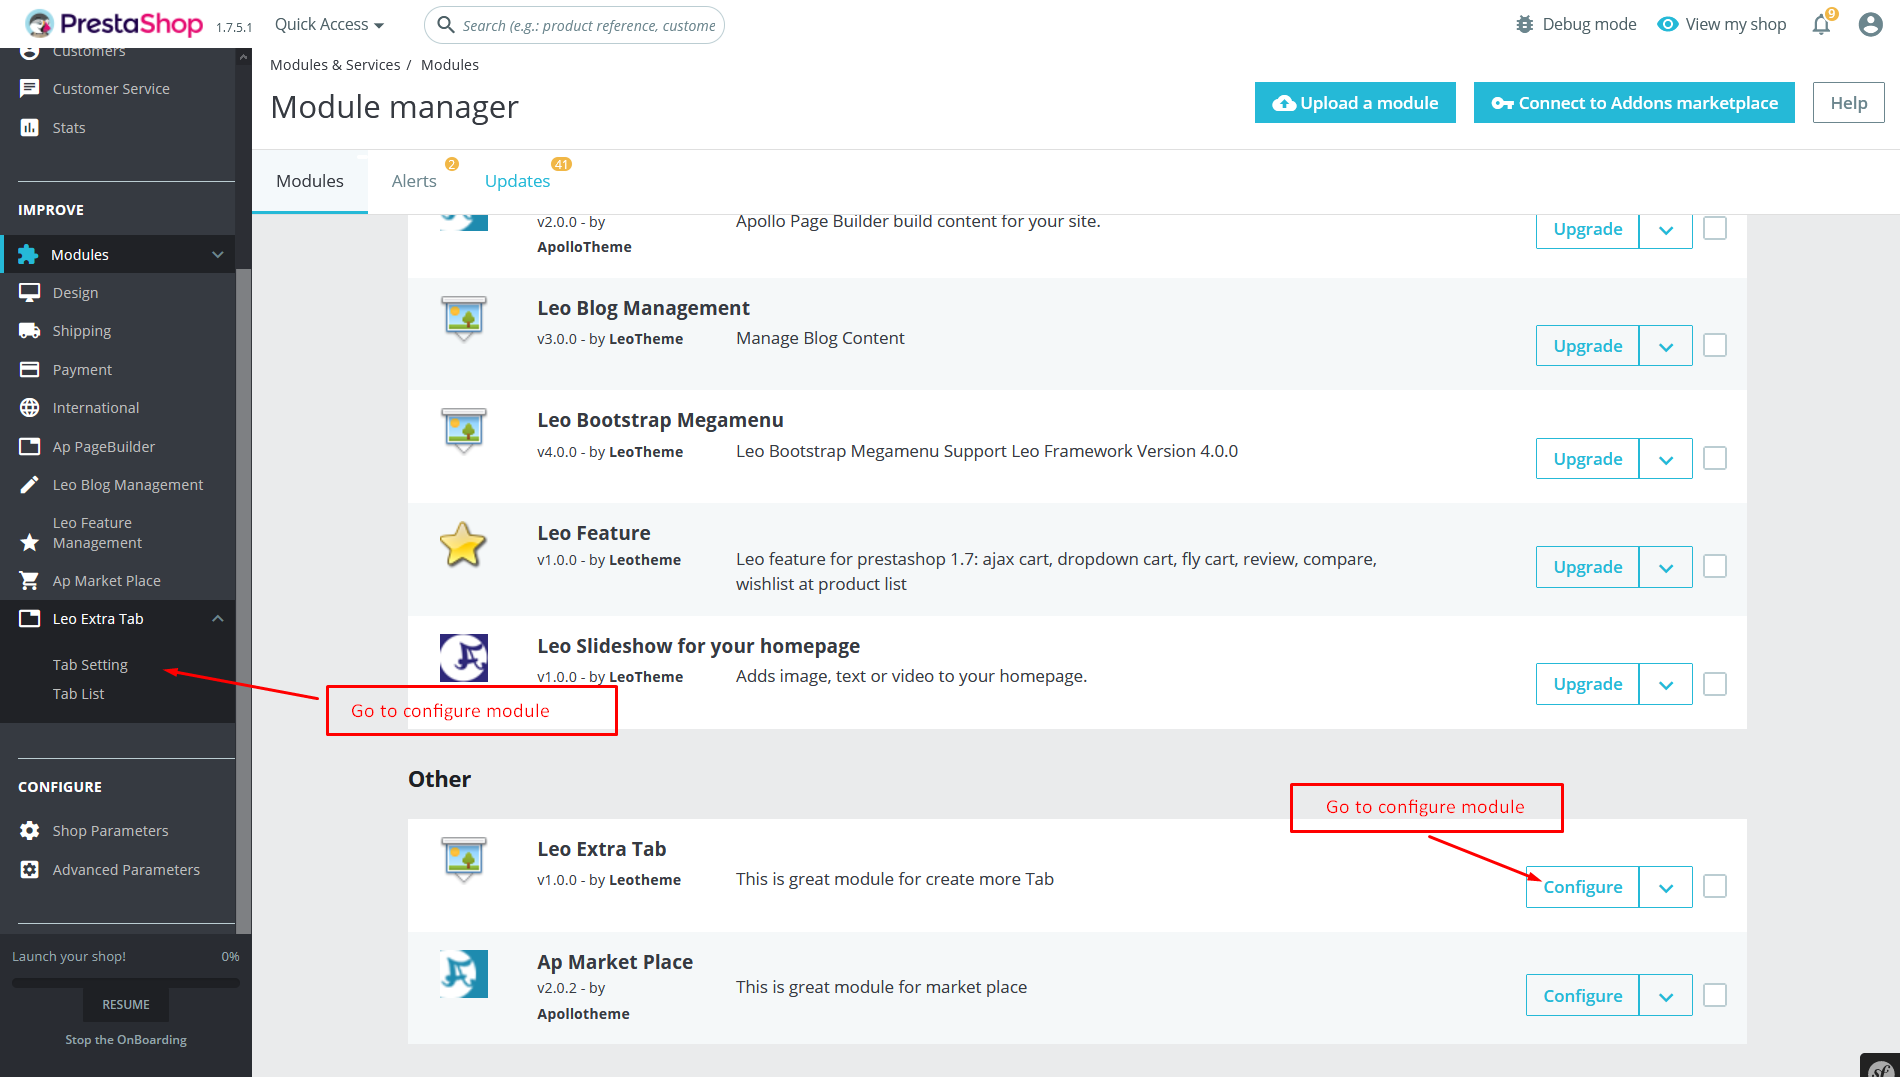Switch to the Alerts tab

pos(414,181)
